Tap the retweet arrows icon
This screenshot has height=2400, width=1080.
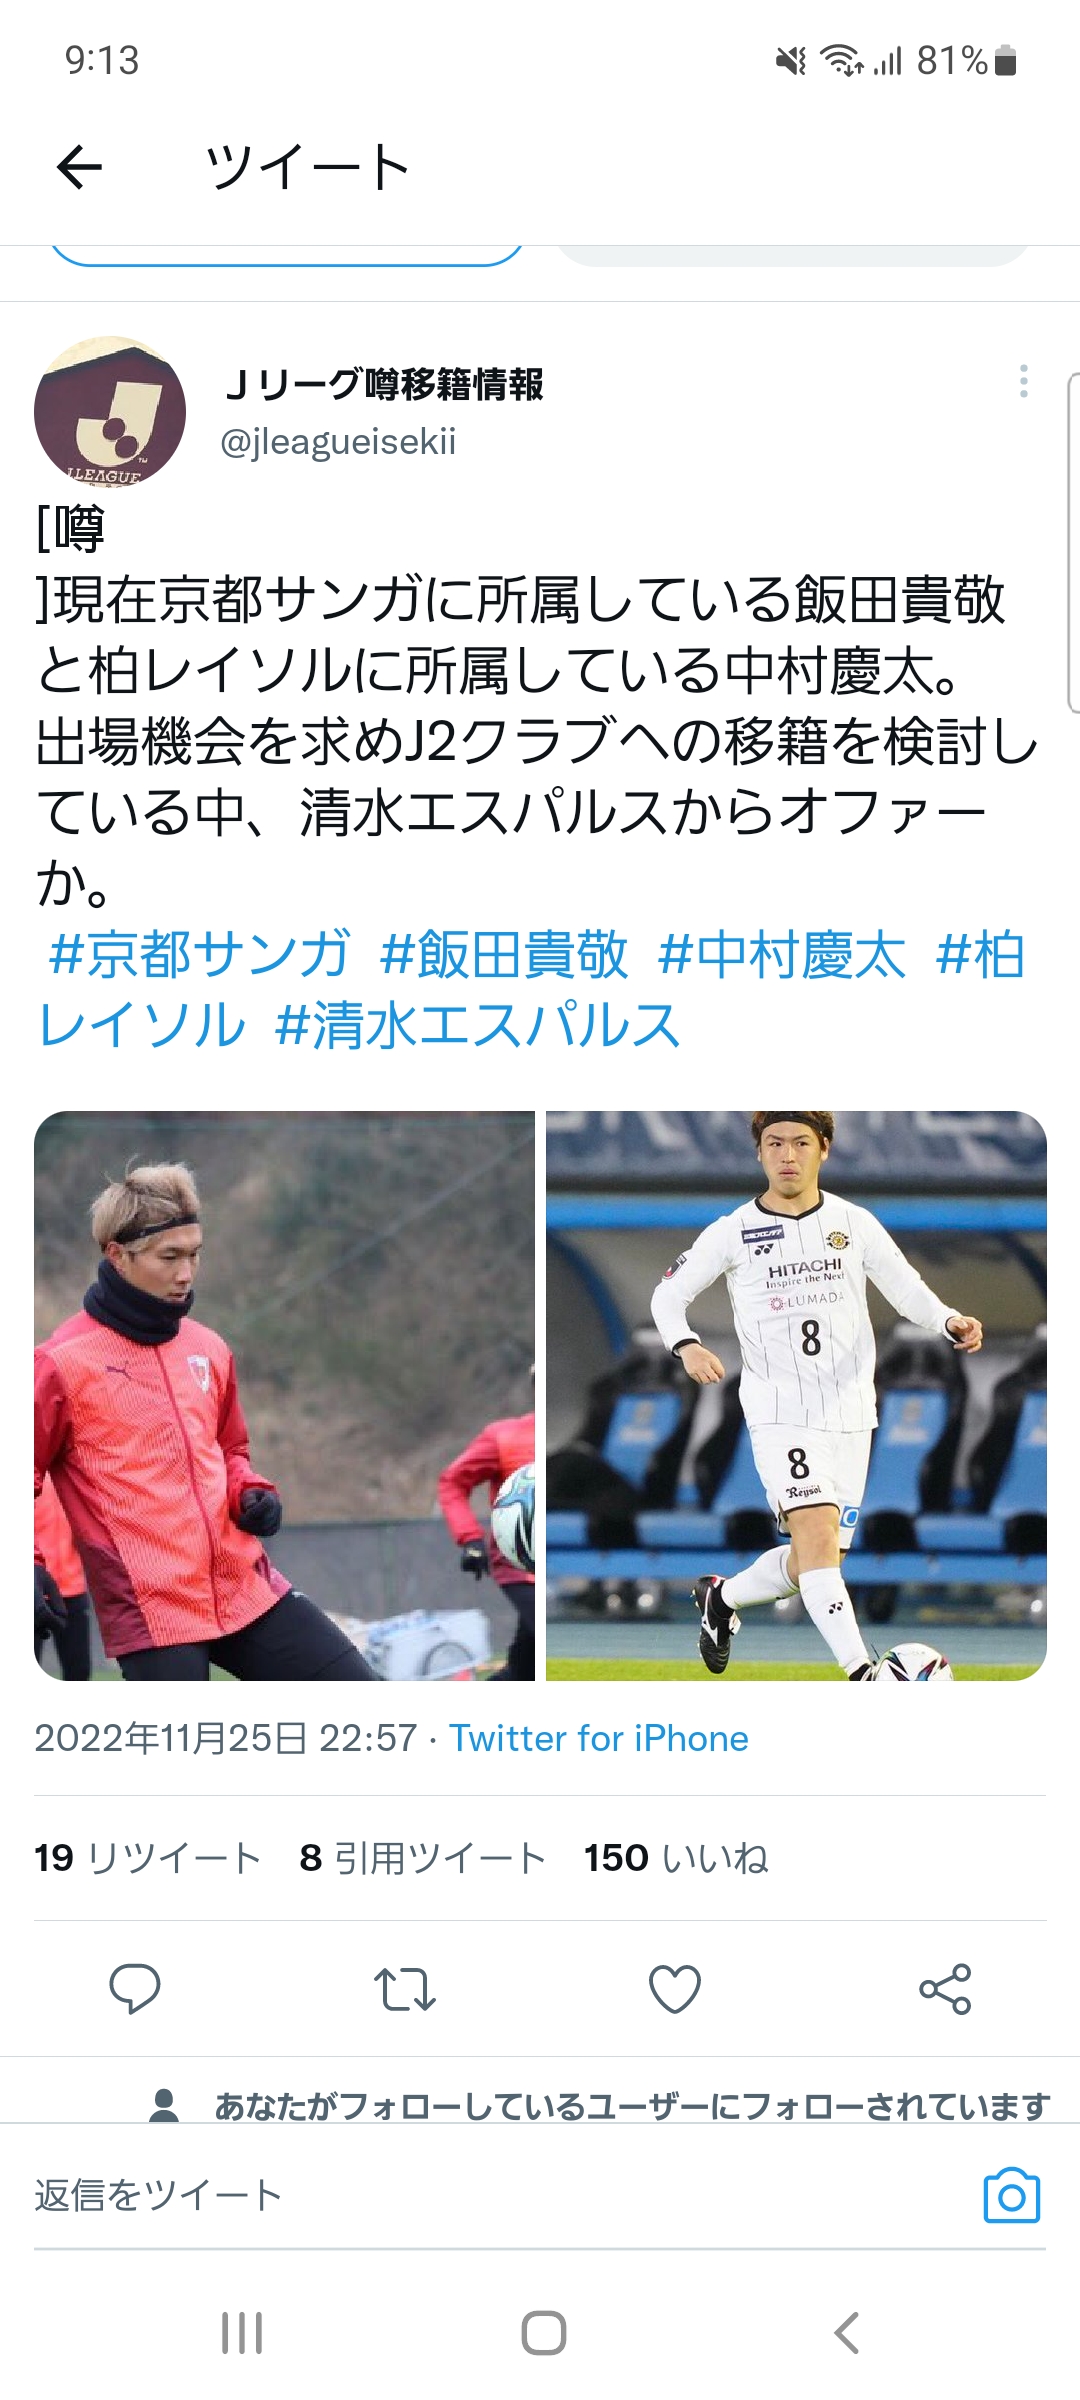pyautogui.click(x=405, y=1988)
